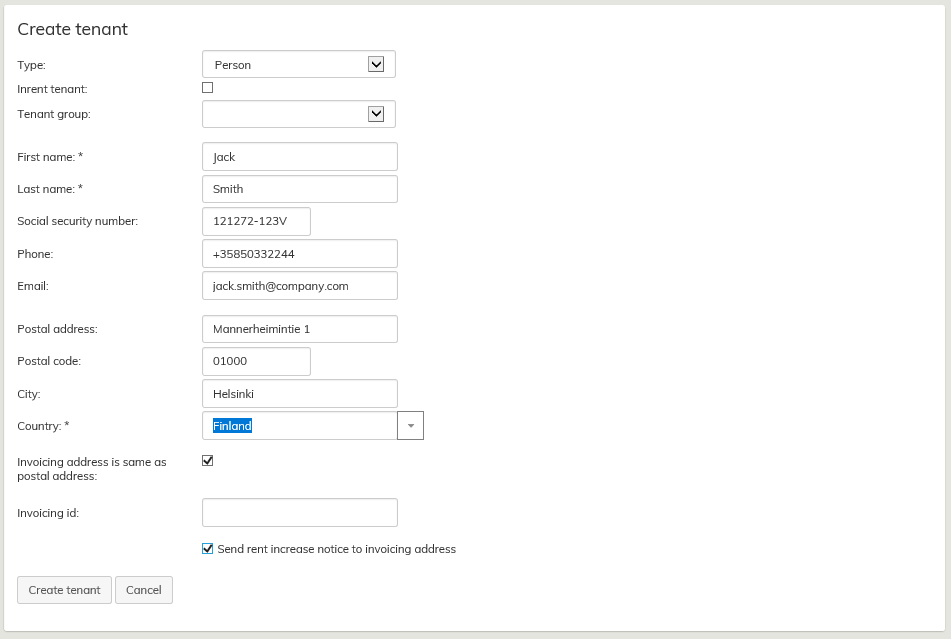Select the Postal address field Mannerheimintie 1
The image size is (951, 639).
[300, 329]
